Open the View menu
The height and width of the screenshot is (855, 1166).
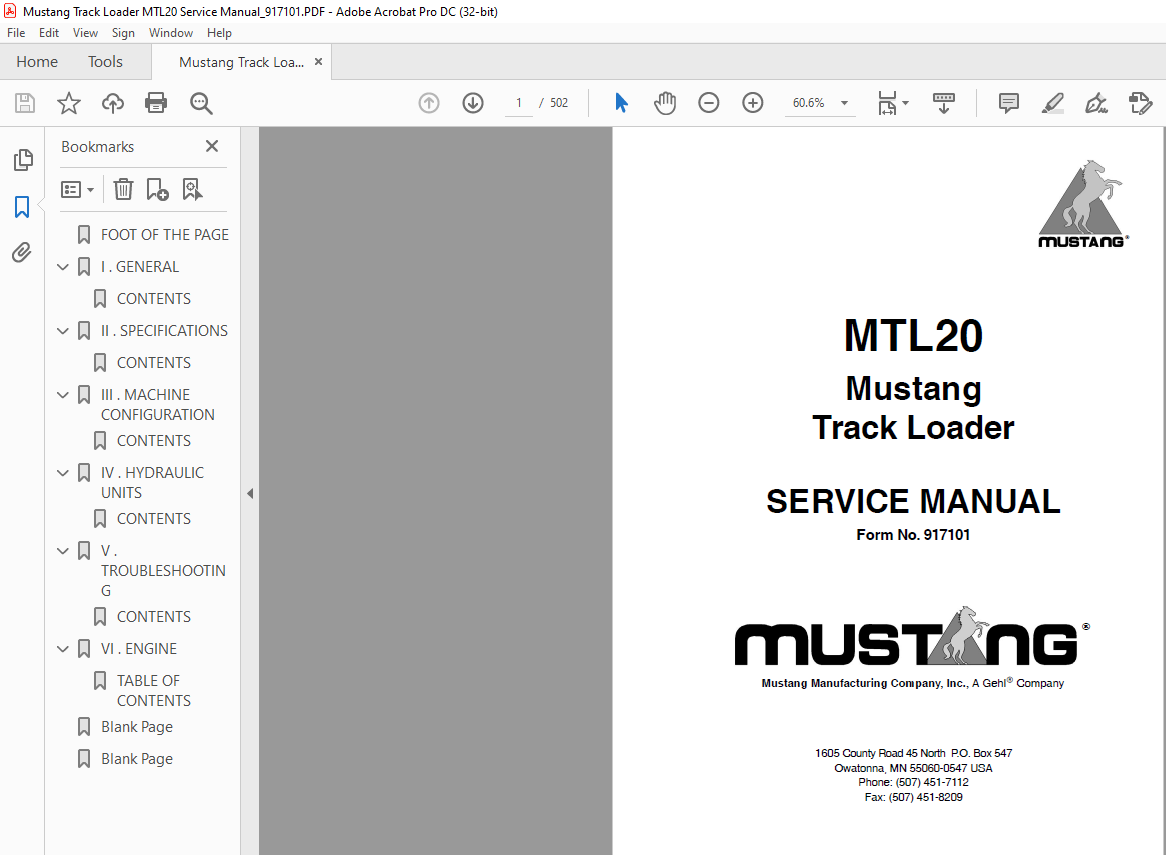86,33
